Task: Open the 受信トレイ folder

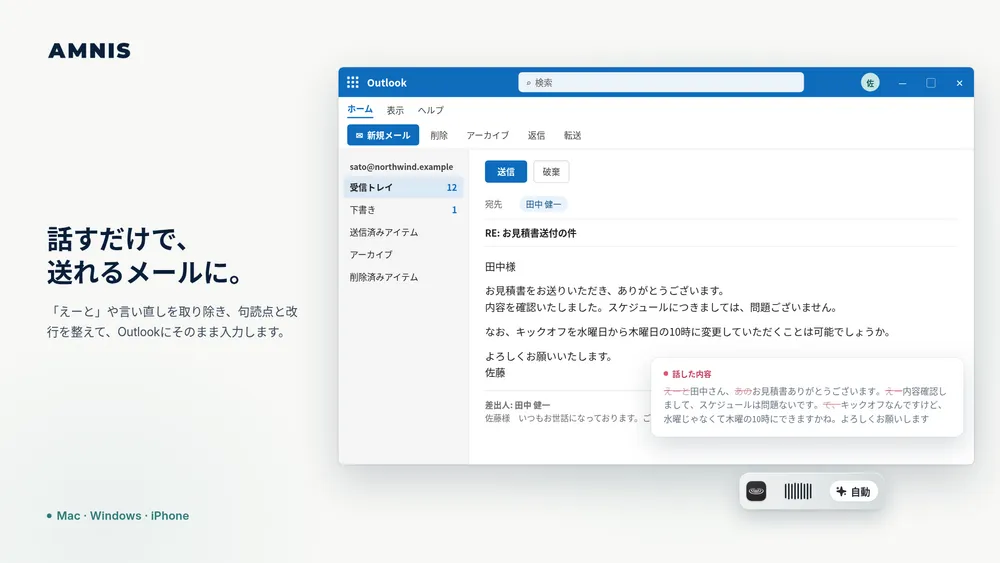Action: 403,187
